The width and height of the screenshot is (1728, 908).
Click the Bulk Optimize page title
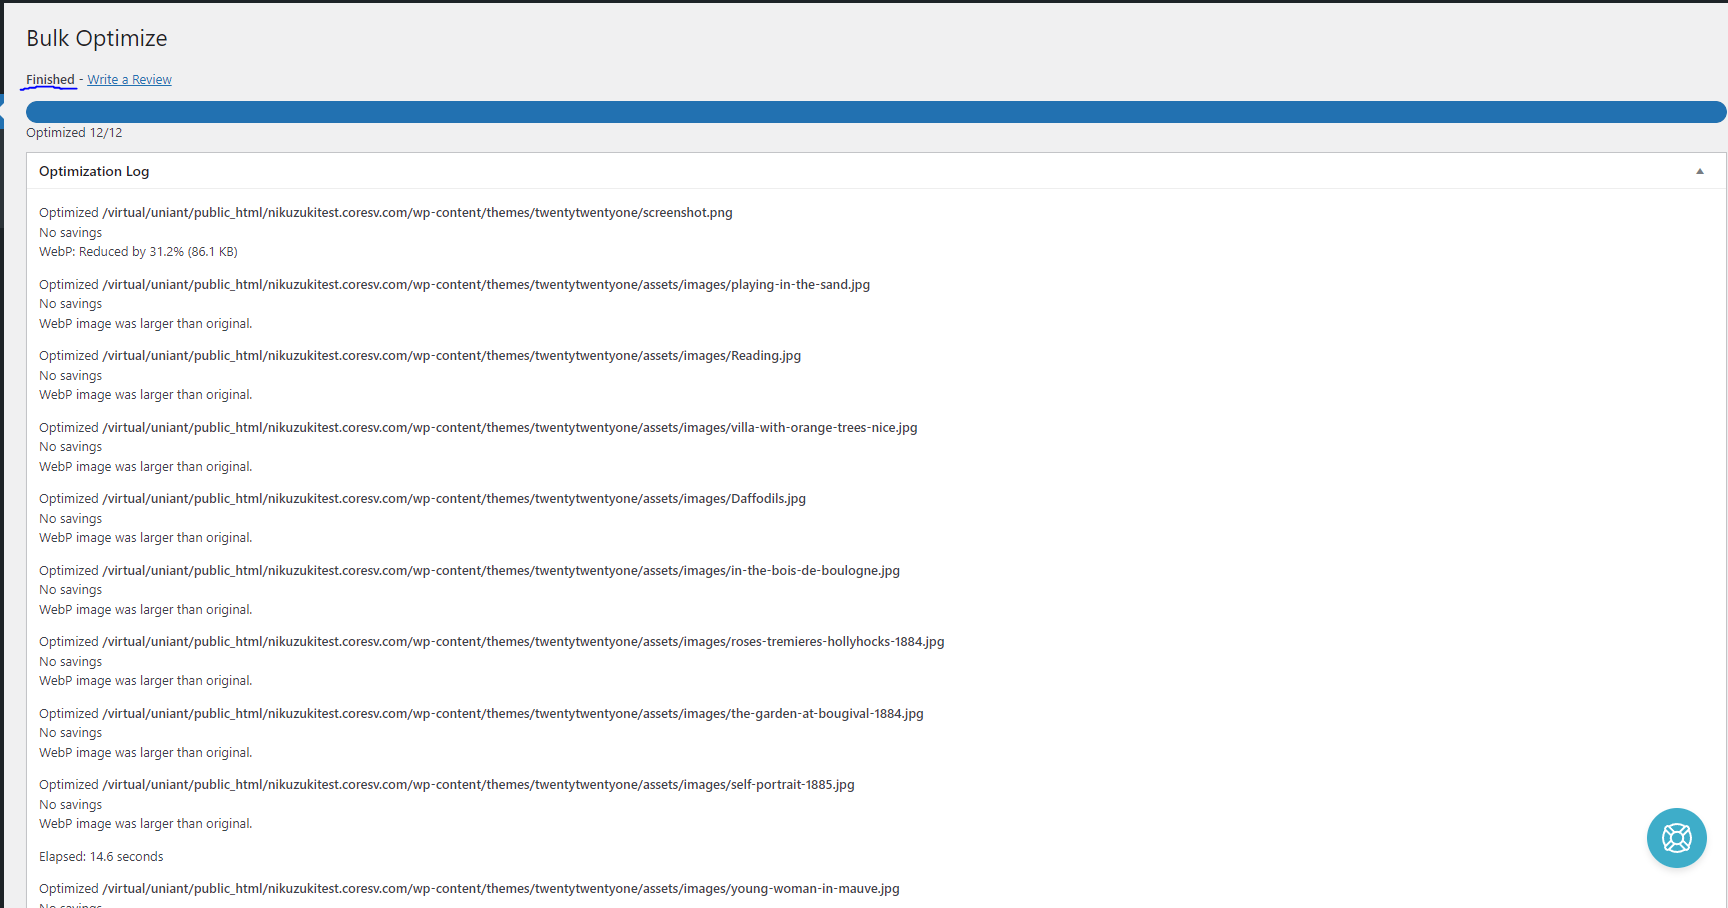pyautogui.click(x=97, y=38)
